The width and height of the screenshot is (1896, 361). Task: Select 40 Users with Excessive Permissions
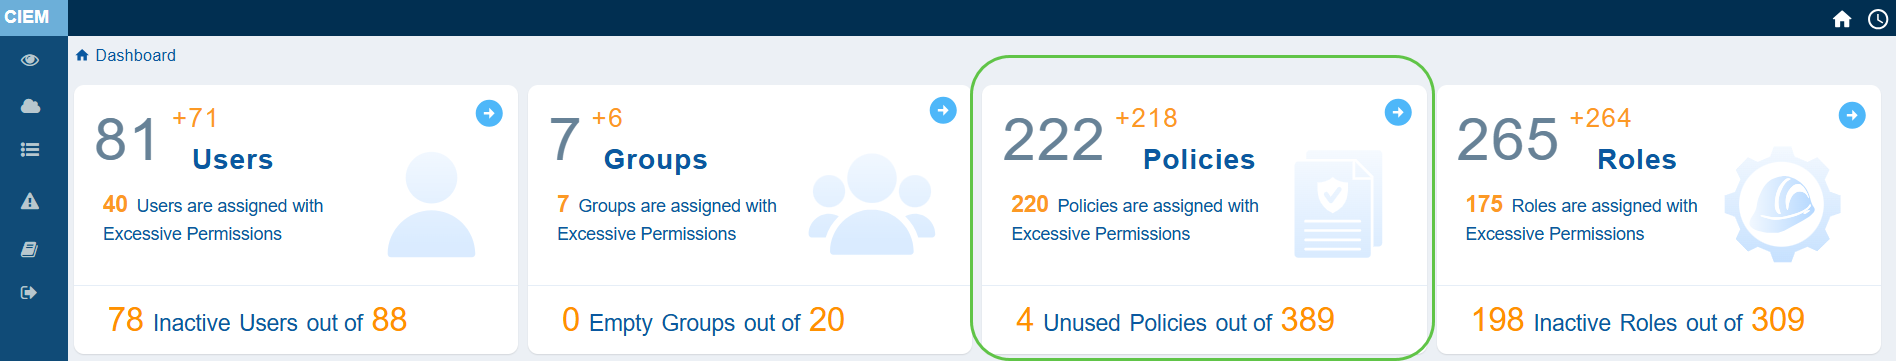point(213,219)
